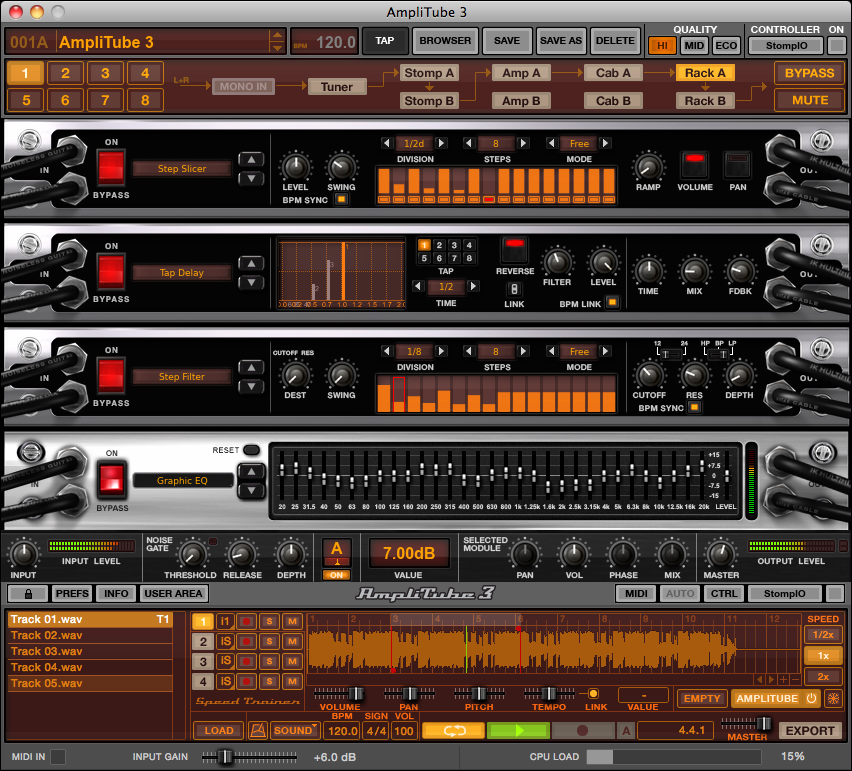Viewport: 852px width, 771px height.
Task: Solo Speed Trainer track 1
Action: 270,622
